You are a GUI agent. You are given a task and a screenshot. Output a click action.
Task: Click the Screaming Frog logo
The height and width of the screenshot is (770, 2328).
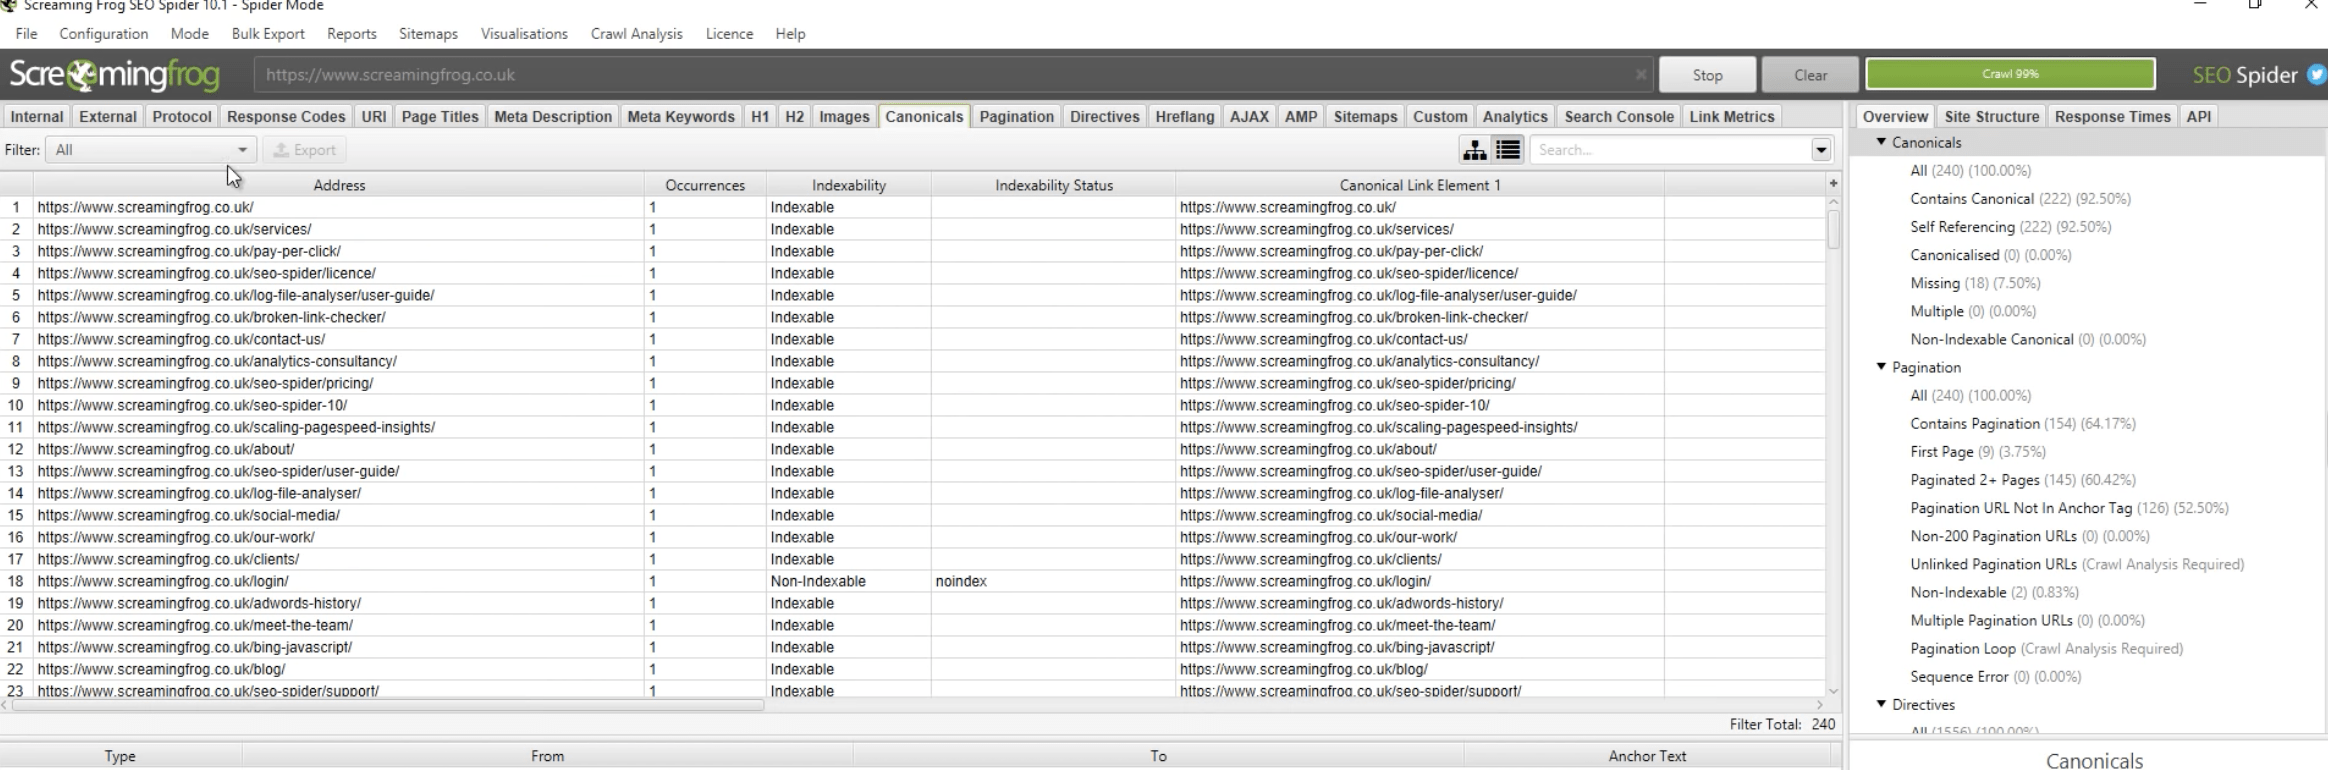pos(115,75)
